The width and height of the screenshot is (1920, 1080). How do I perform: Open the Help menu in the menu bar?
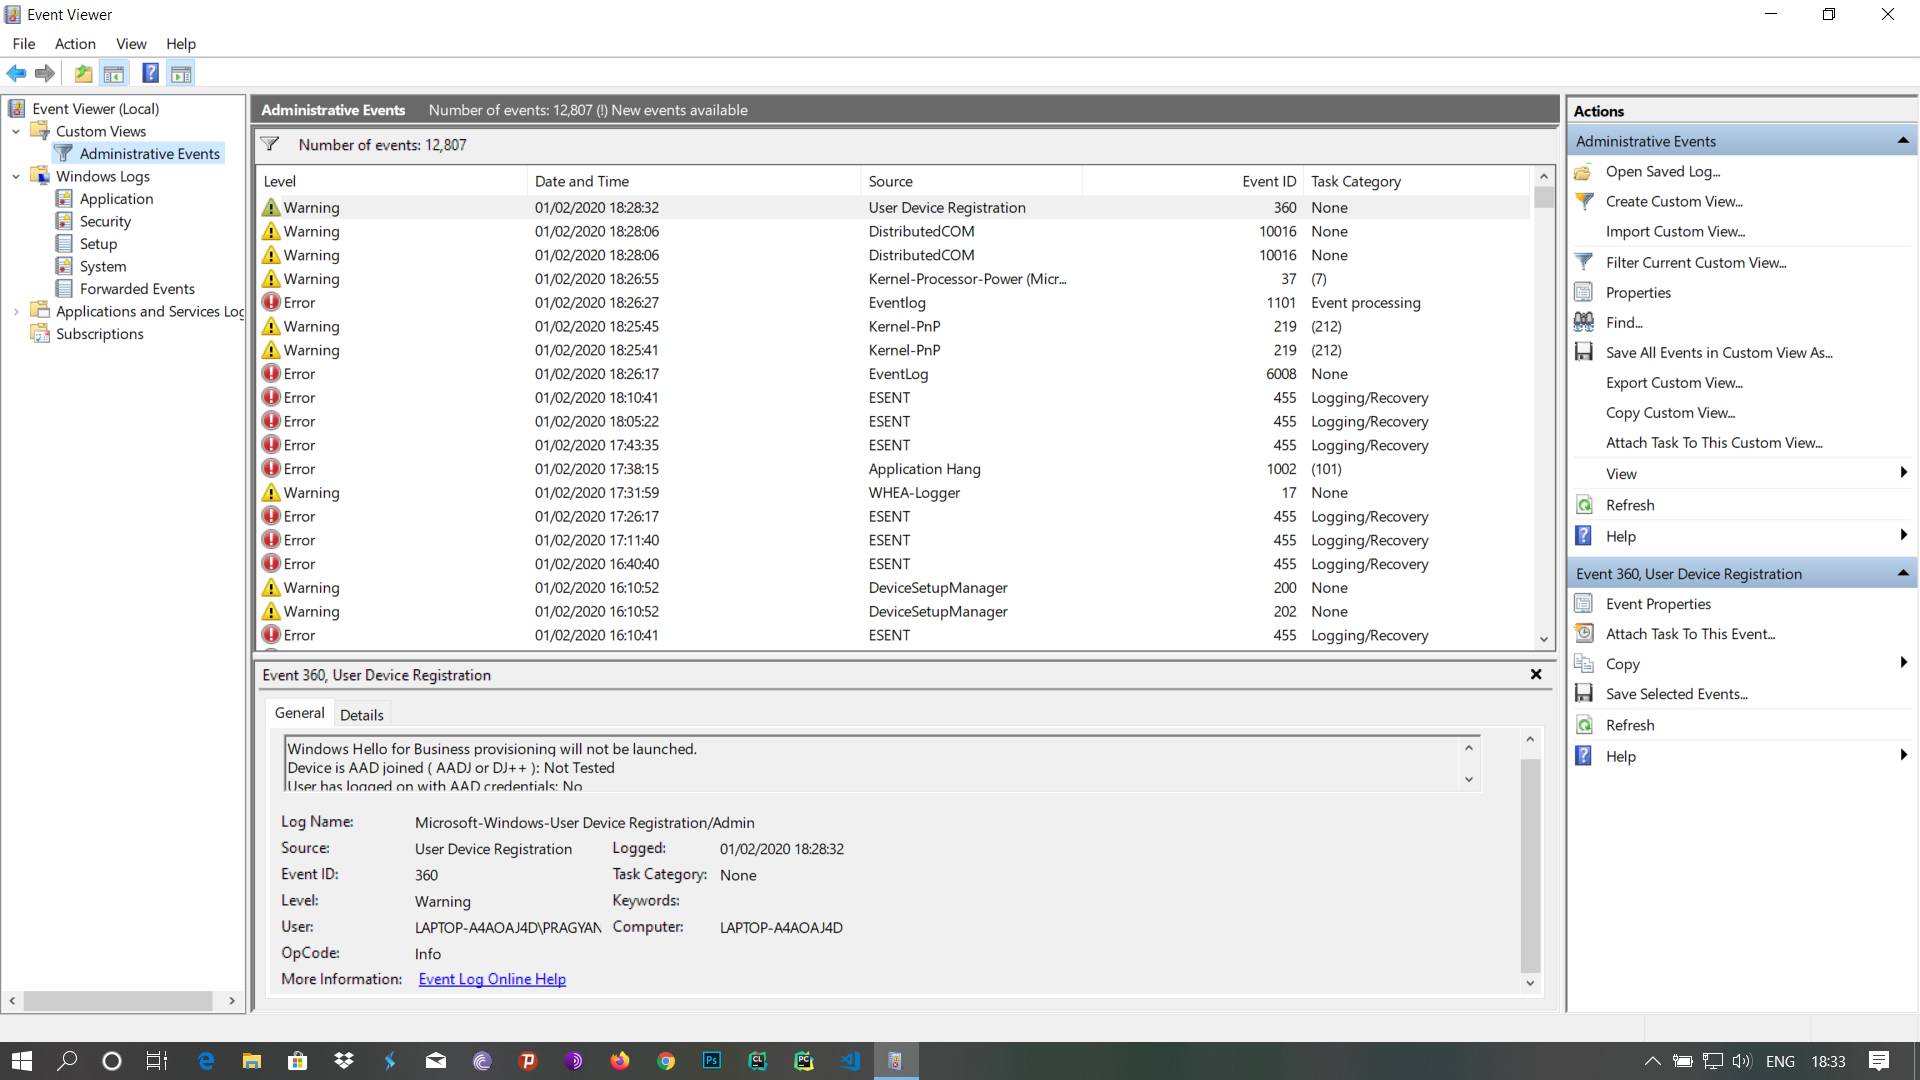pos(181,43)
